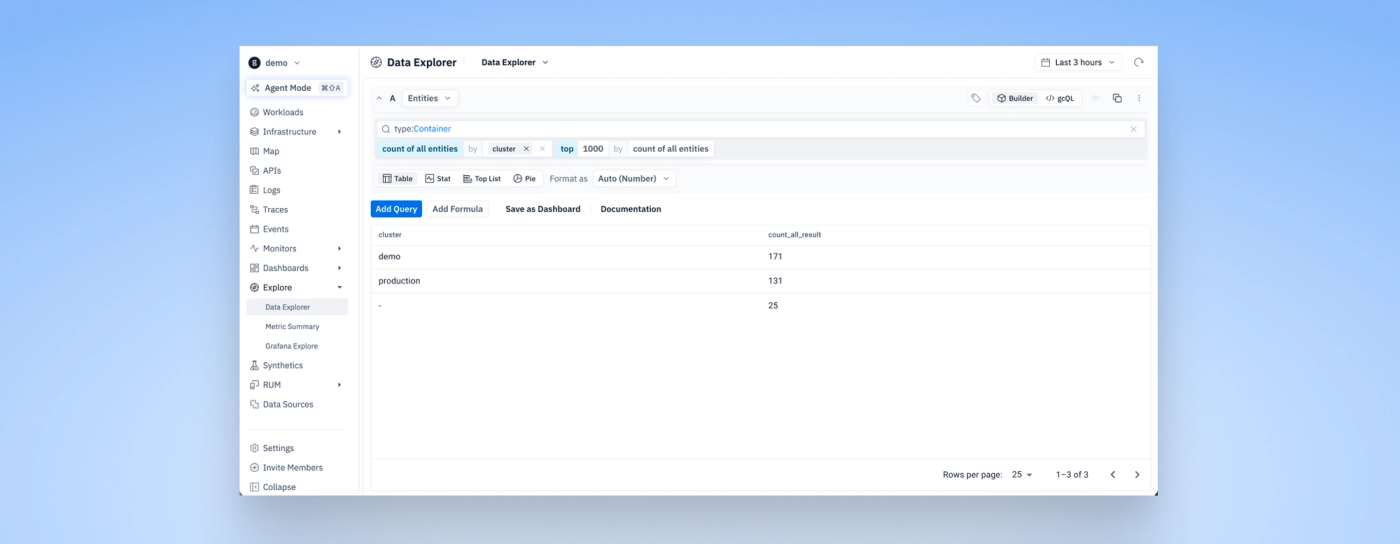Click the value 131 cell
The width and height of the screenshot is (1400, 544).
tap(775, 281)
